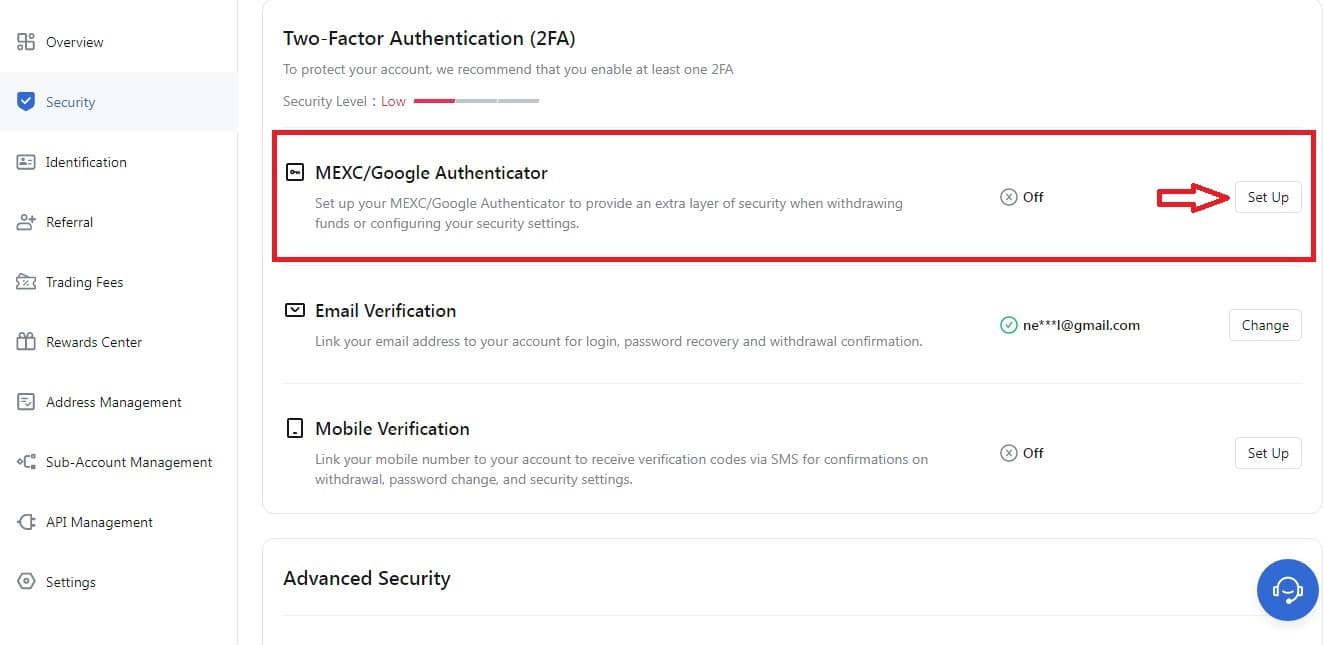The height and width of the screenshot is (645, 1323).
Task: Set up MEXC/Google Authenticator
Action: [1268, 197]
